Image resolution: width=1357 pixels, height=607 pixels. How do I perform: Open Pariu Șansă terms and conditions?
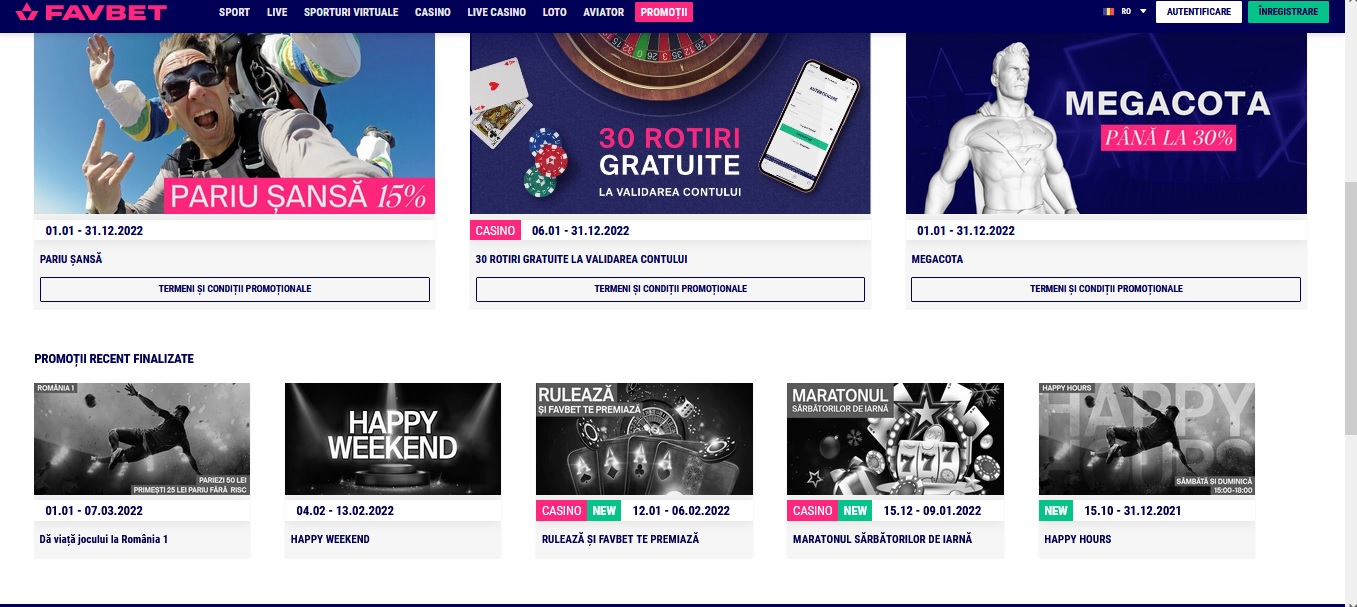click(235, 289)
